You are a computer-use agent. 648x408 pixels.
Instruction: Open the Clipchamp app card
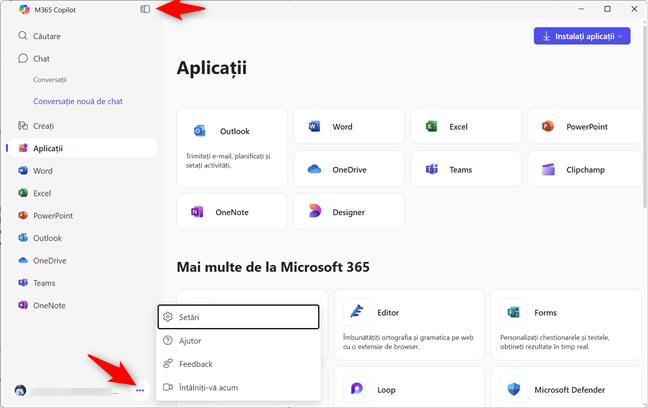tap(584, 169)
